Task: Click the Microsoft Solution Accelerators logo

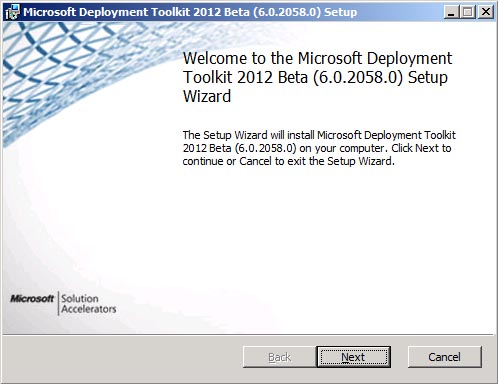Action: [x=63, y=303]
